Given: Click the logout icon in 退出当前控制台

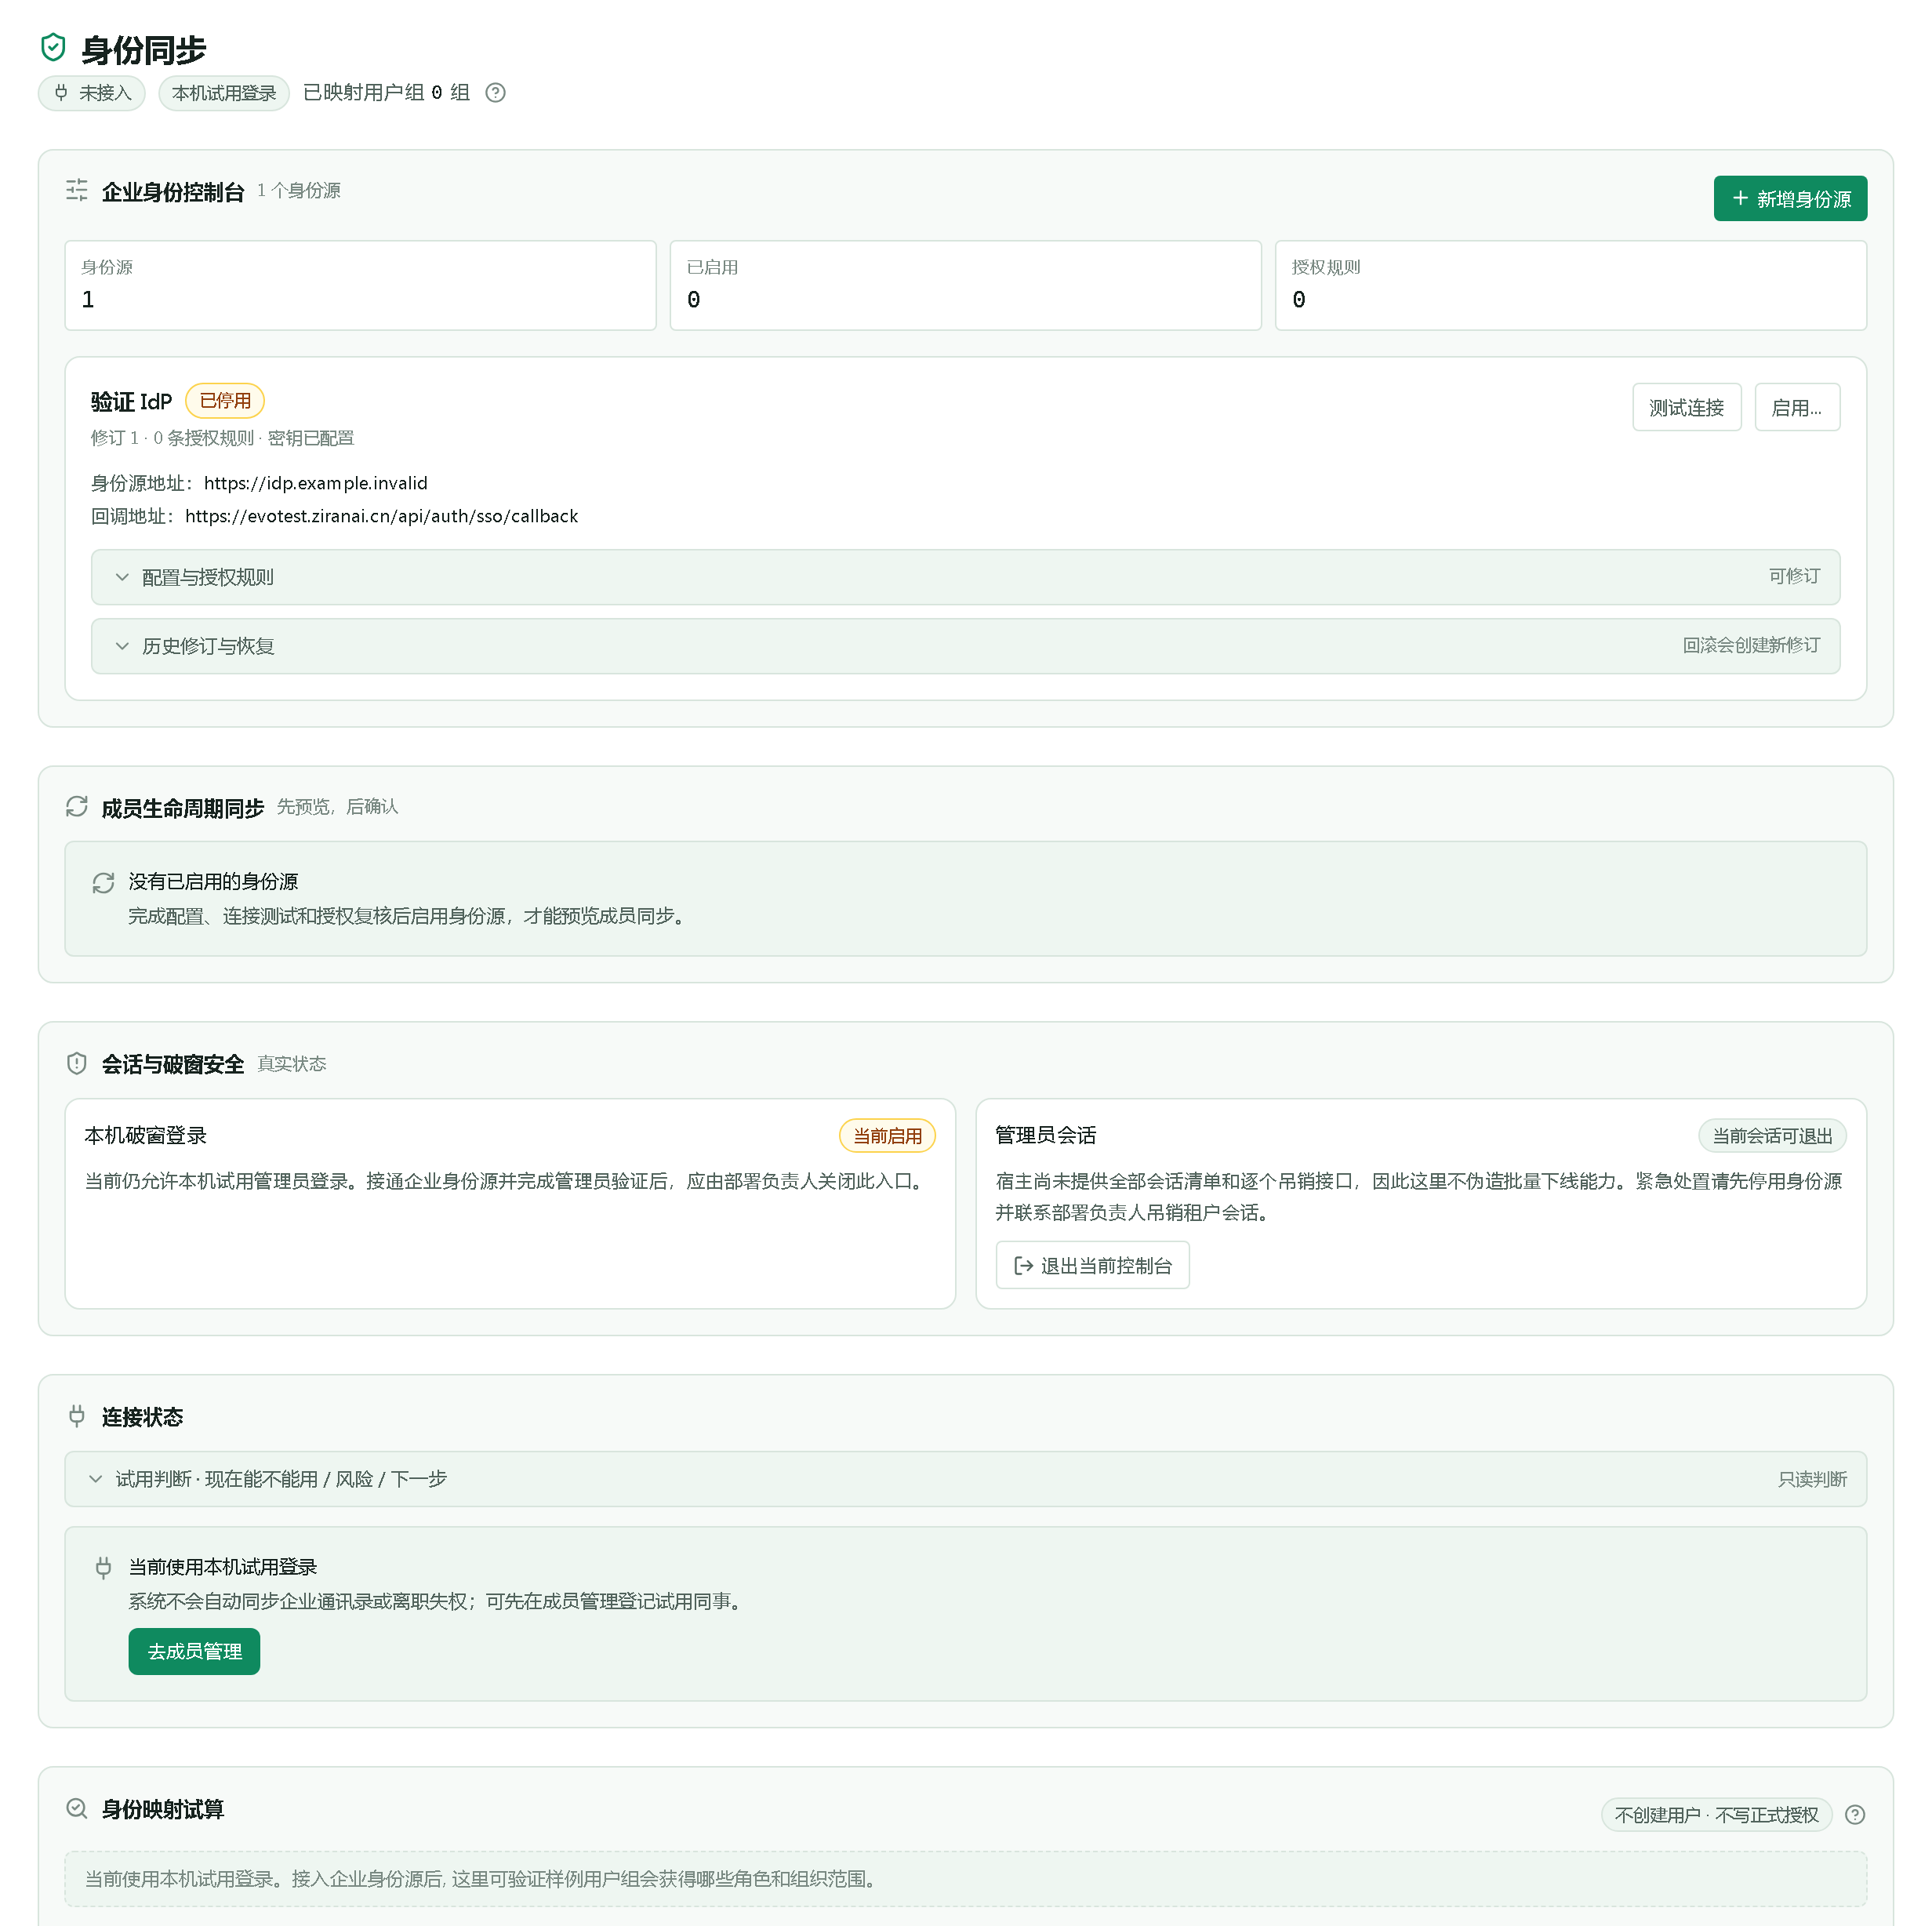Looking at the screenshot, I should (1023, 1266).
